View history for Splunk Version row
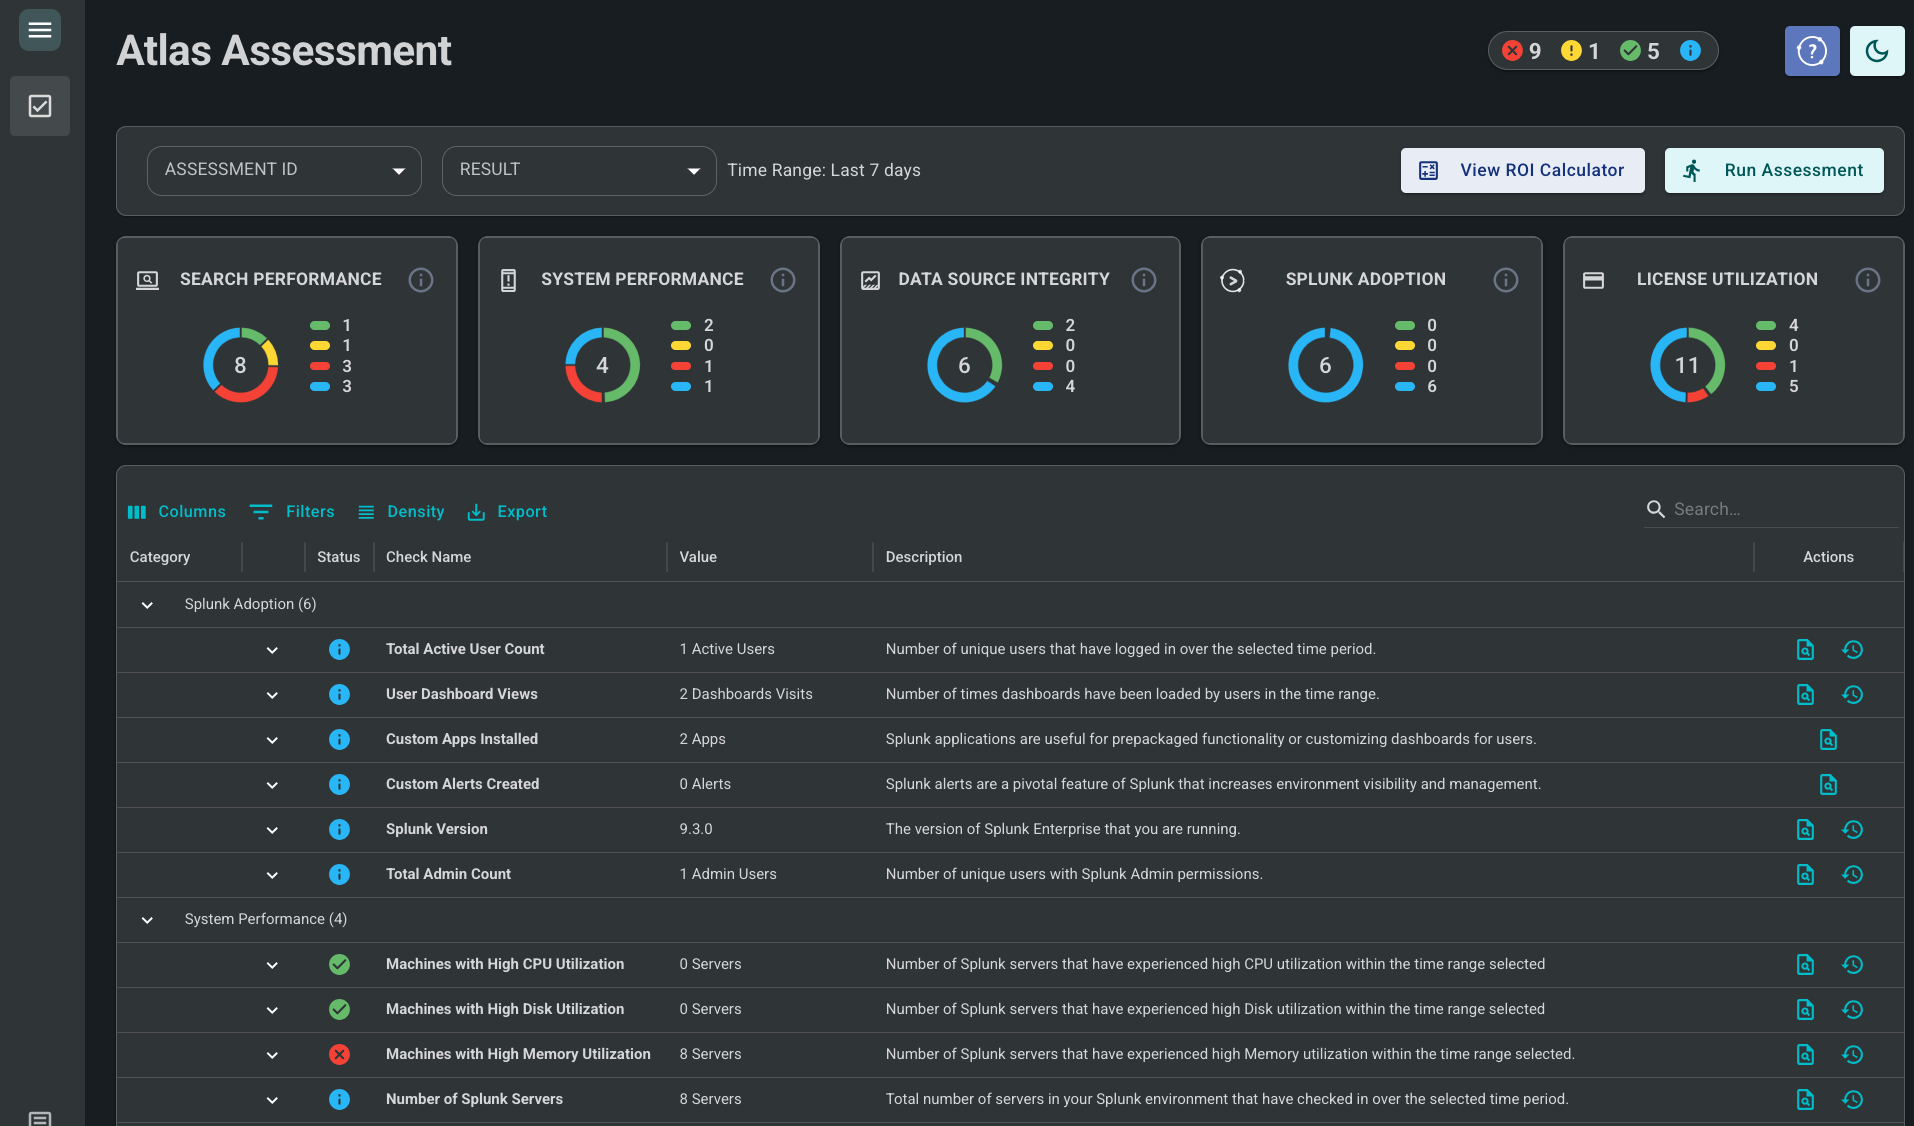The width and height of the screenshot is (1914, 1126). click(x=1852, y=830)
